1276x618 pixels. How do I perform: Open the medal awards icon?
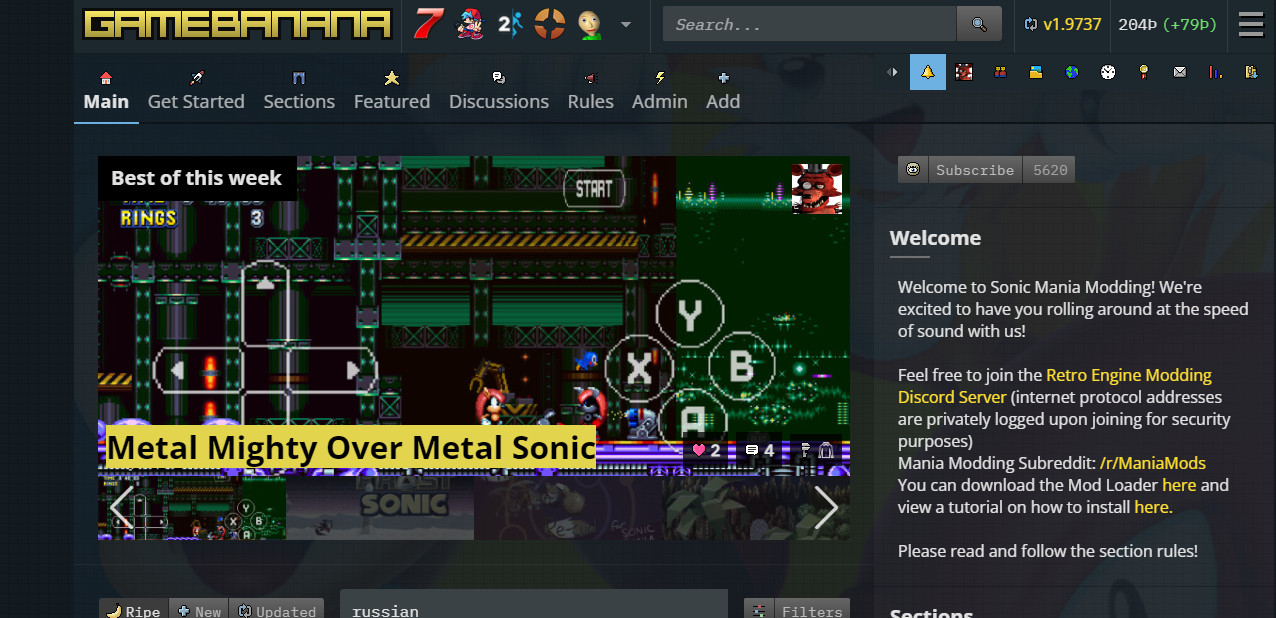[x=1143, y=71]
